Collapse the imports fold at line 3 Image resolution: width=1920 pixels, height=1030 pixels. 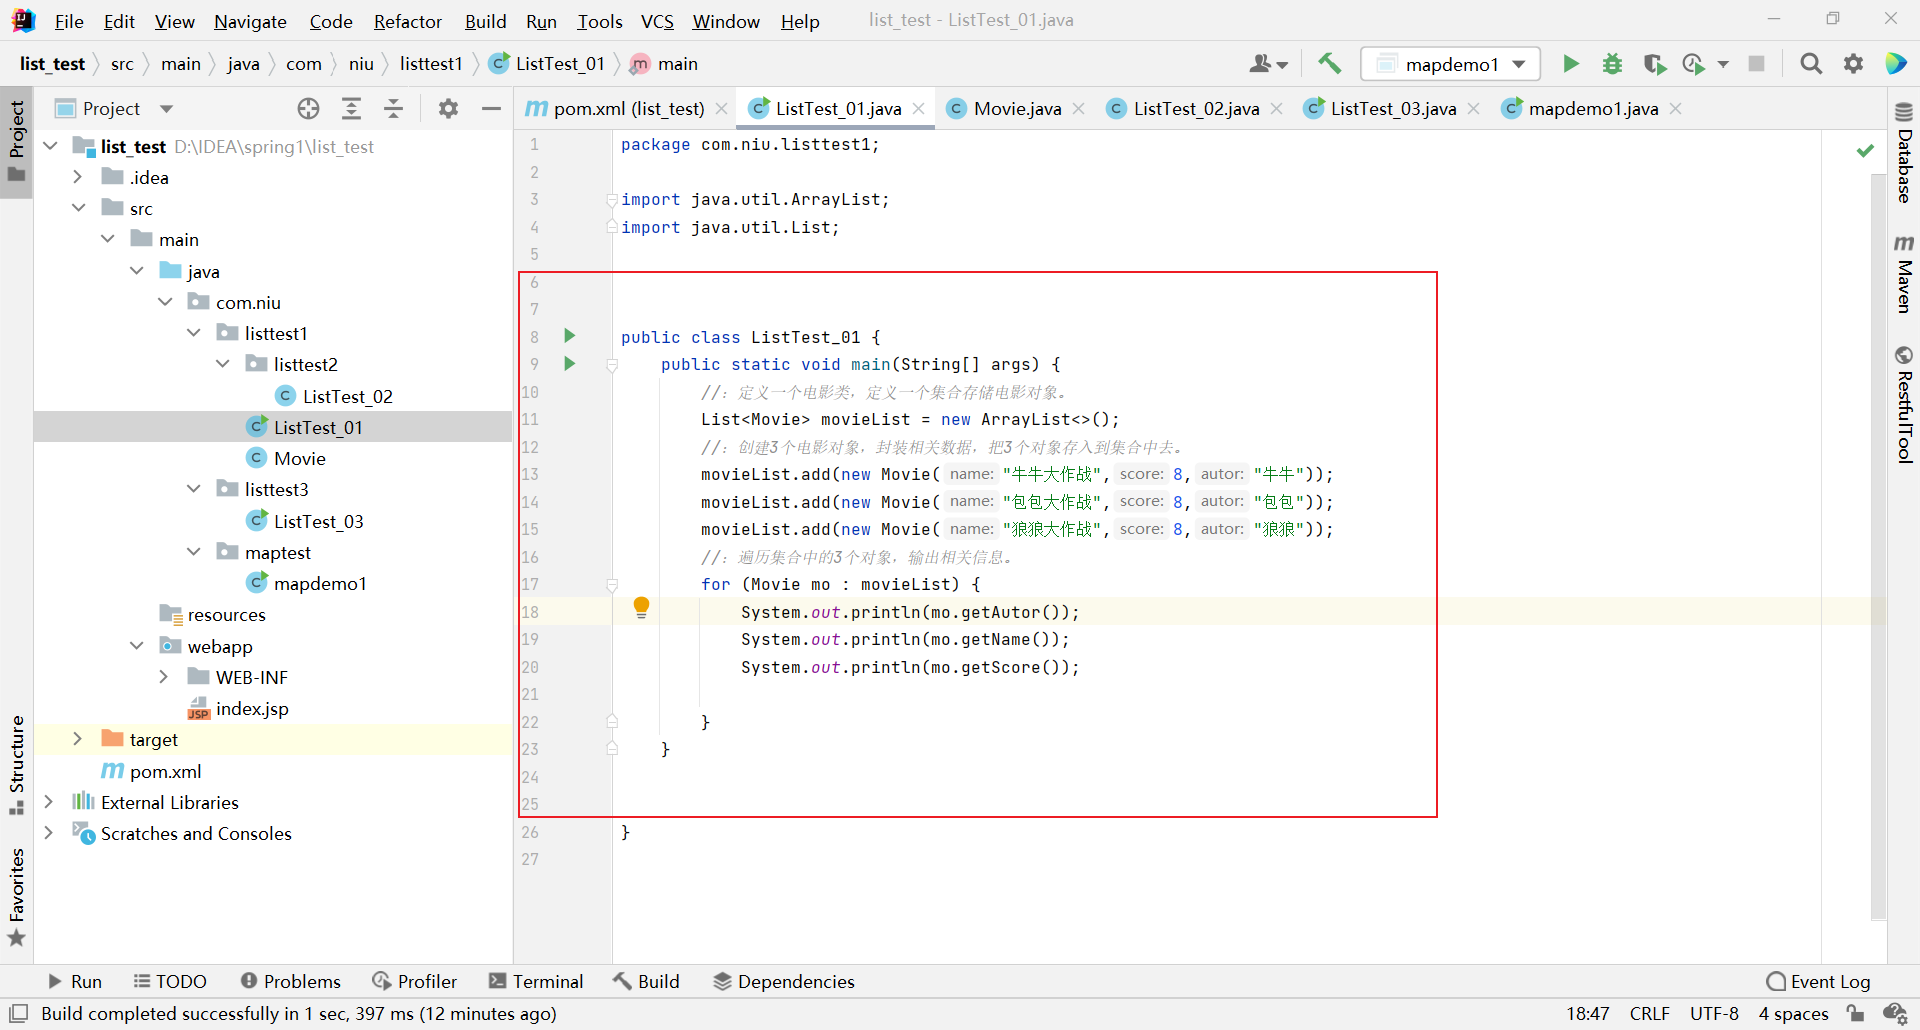tap(612, 200)
